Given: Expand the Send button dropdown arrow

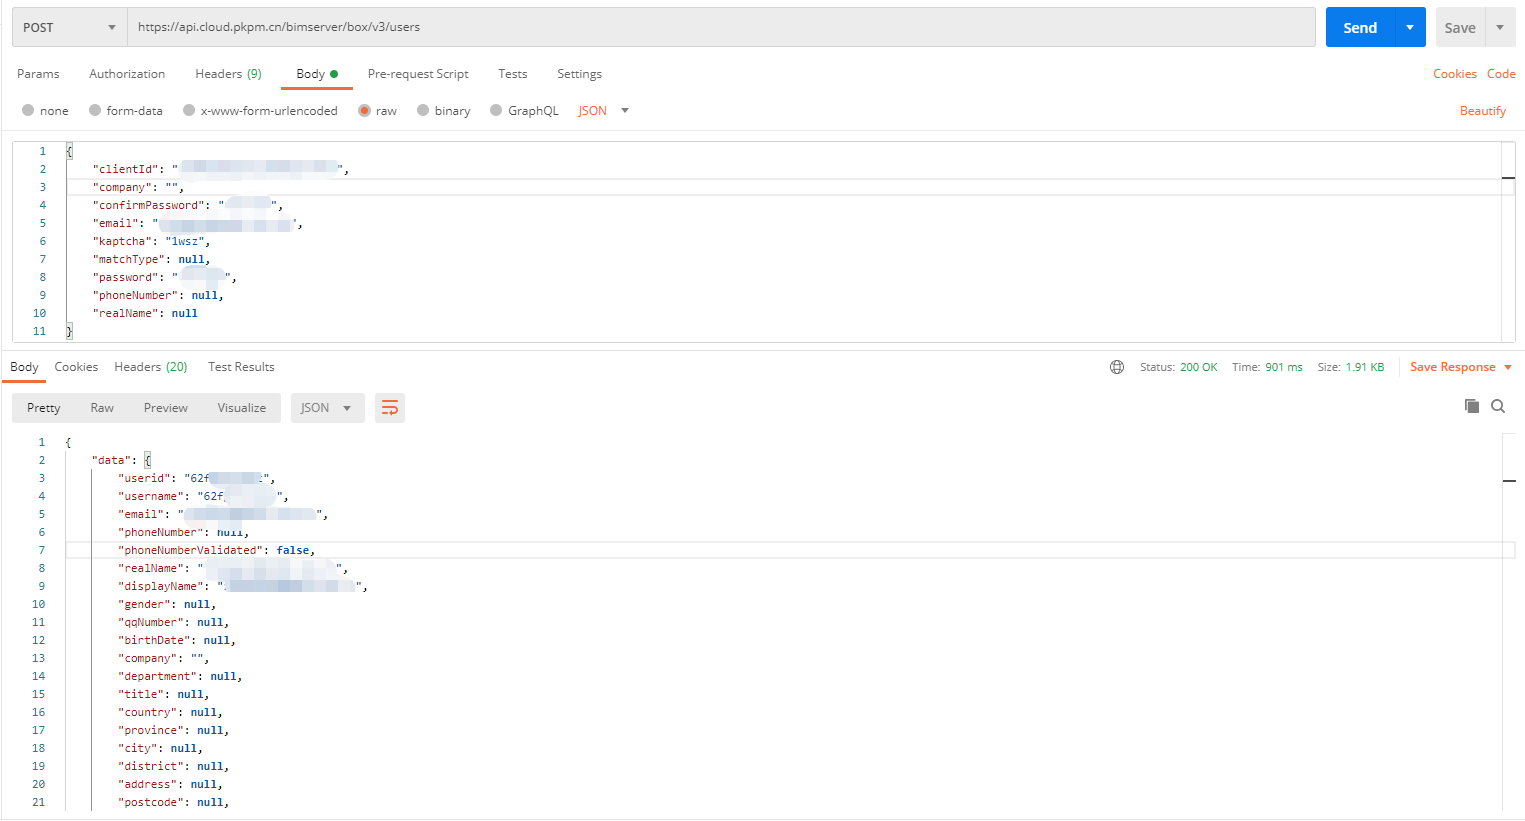Looking at the screenshot, I should point(1410,28).
